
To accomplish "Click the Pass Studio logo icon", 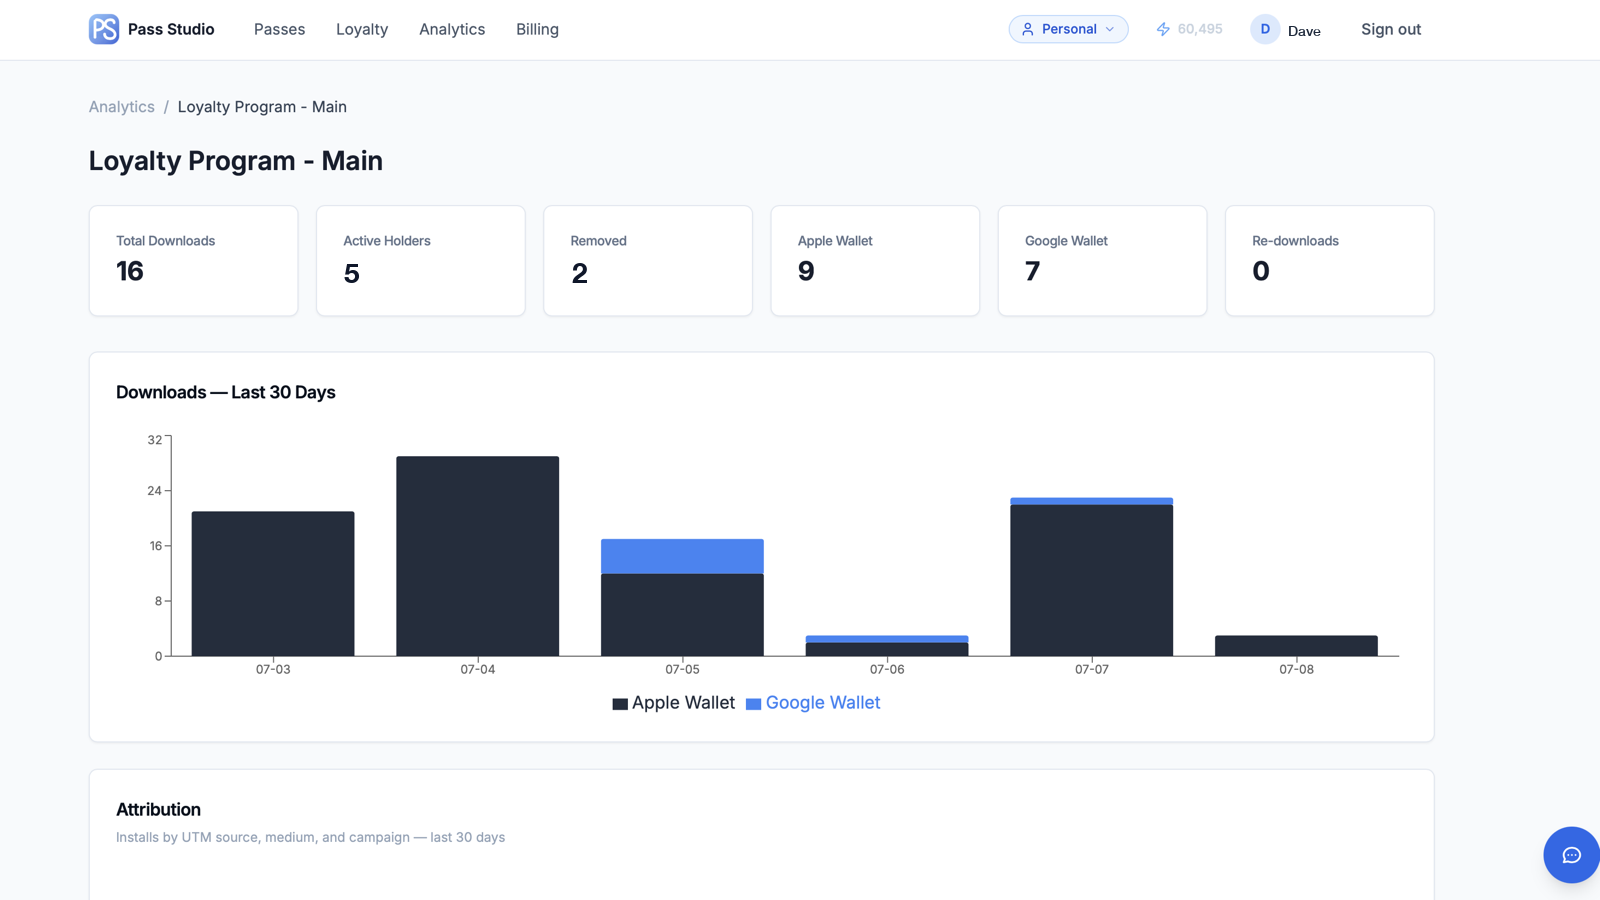I will pos(104,29).
